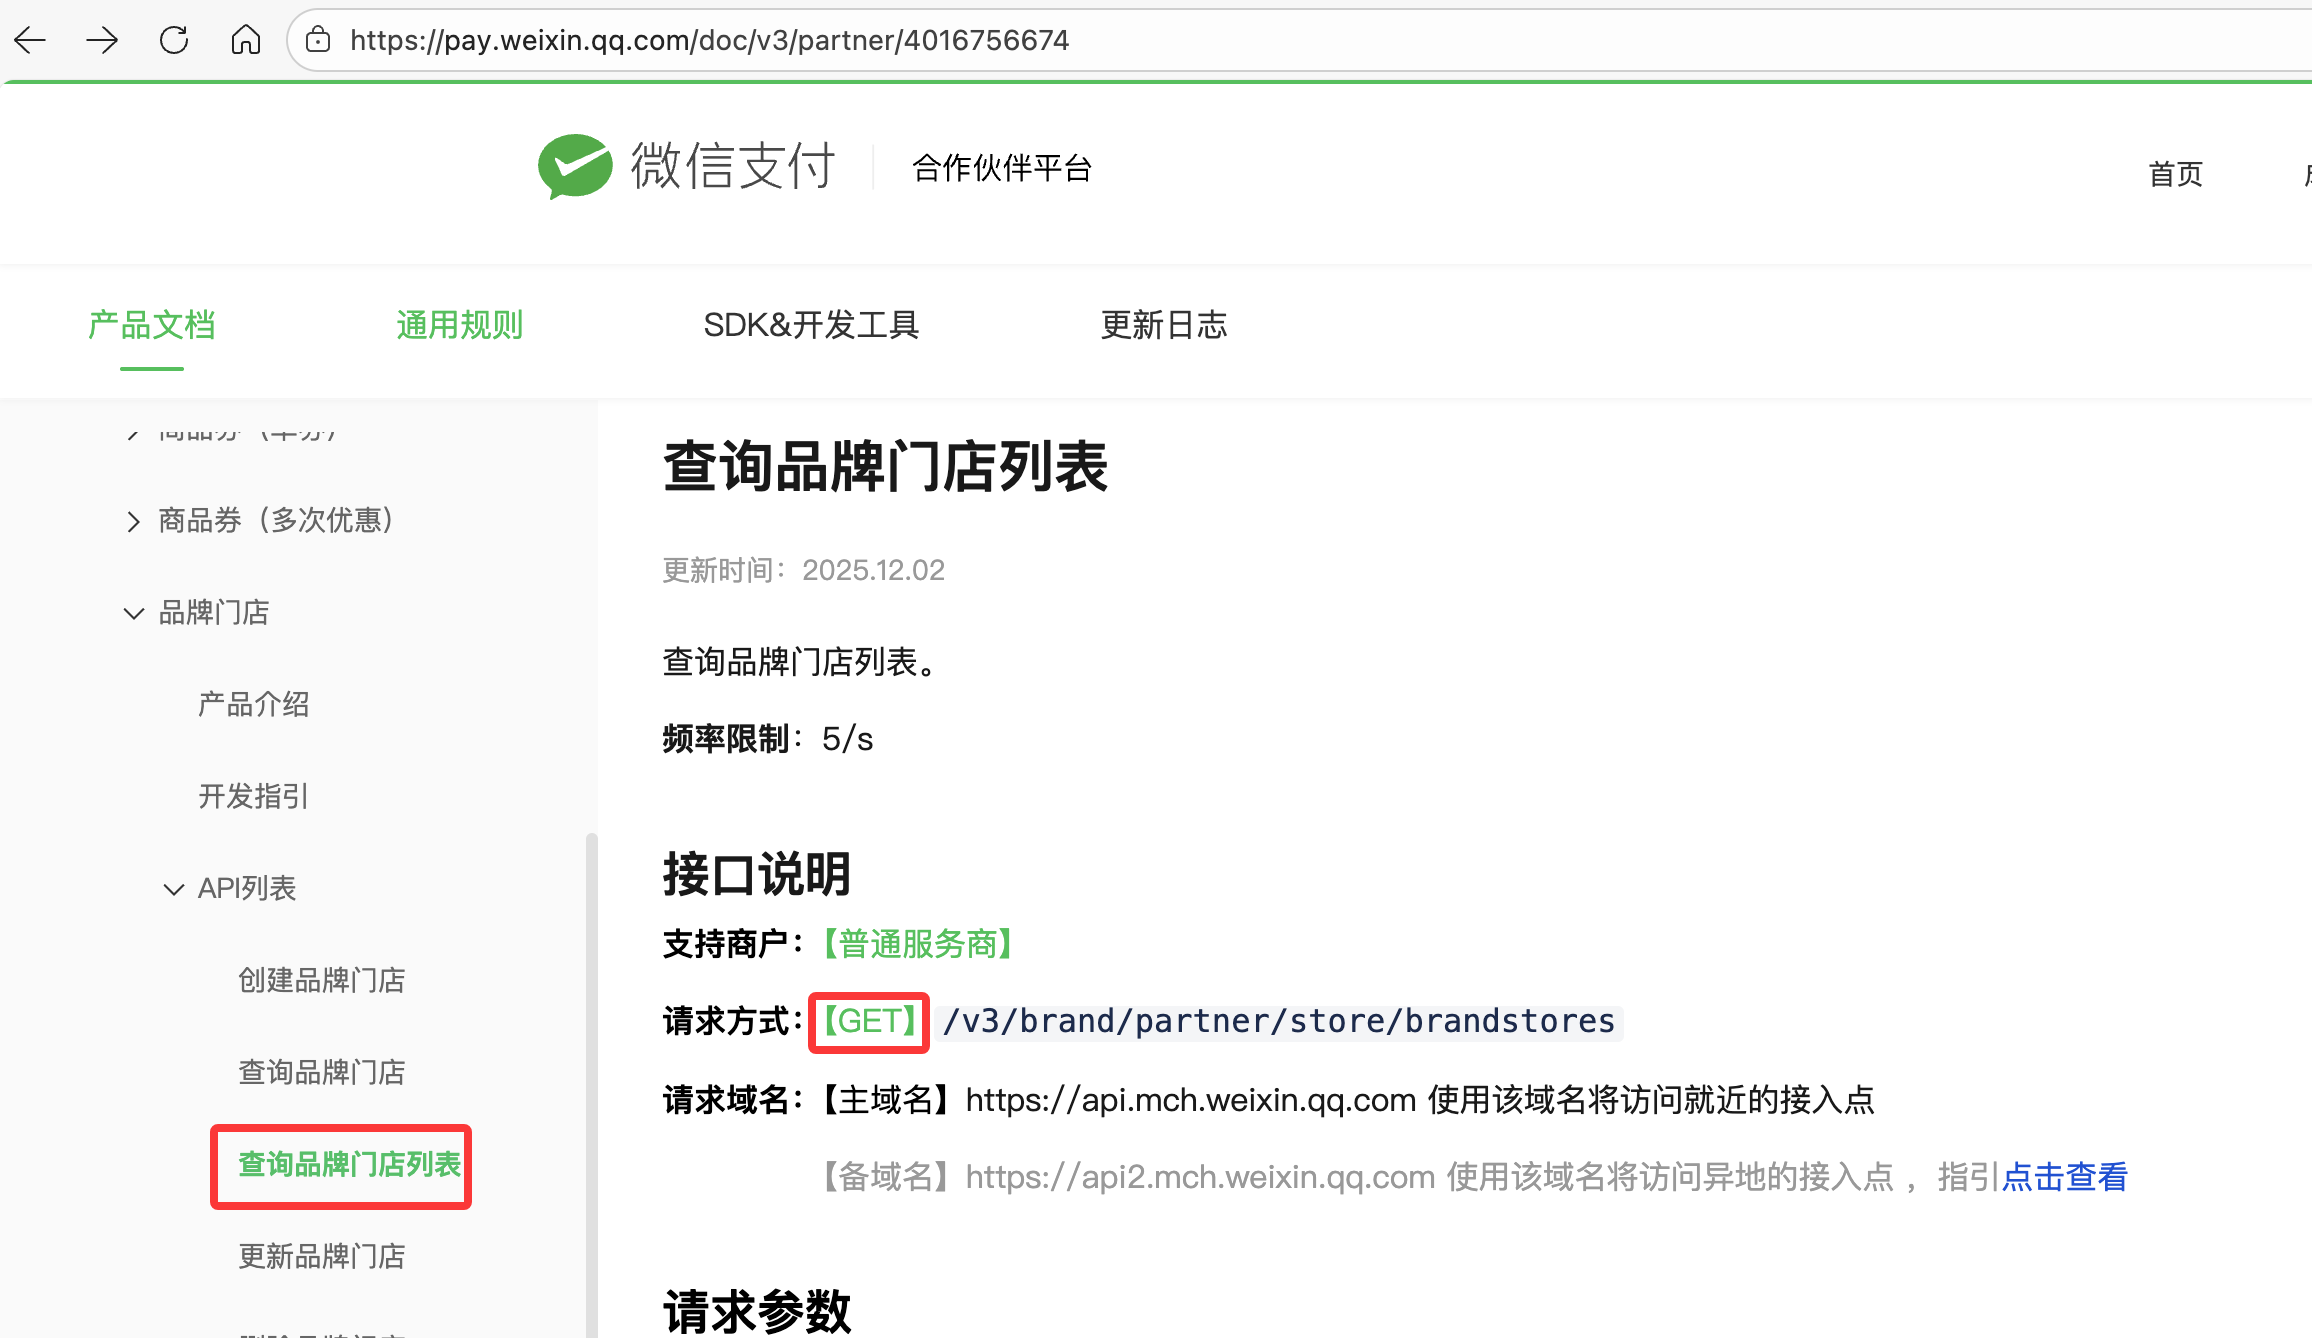The height and width of the screenshot is (1338, 2312).
Task: Go to 首页 in top navigation
Action: coord(2175,174)
